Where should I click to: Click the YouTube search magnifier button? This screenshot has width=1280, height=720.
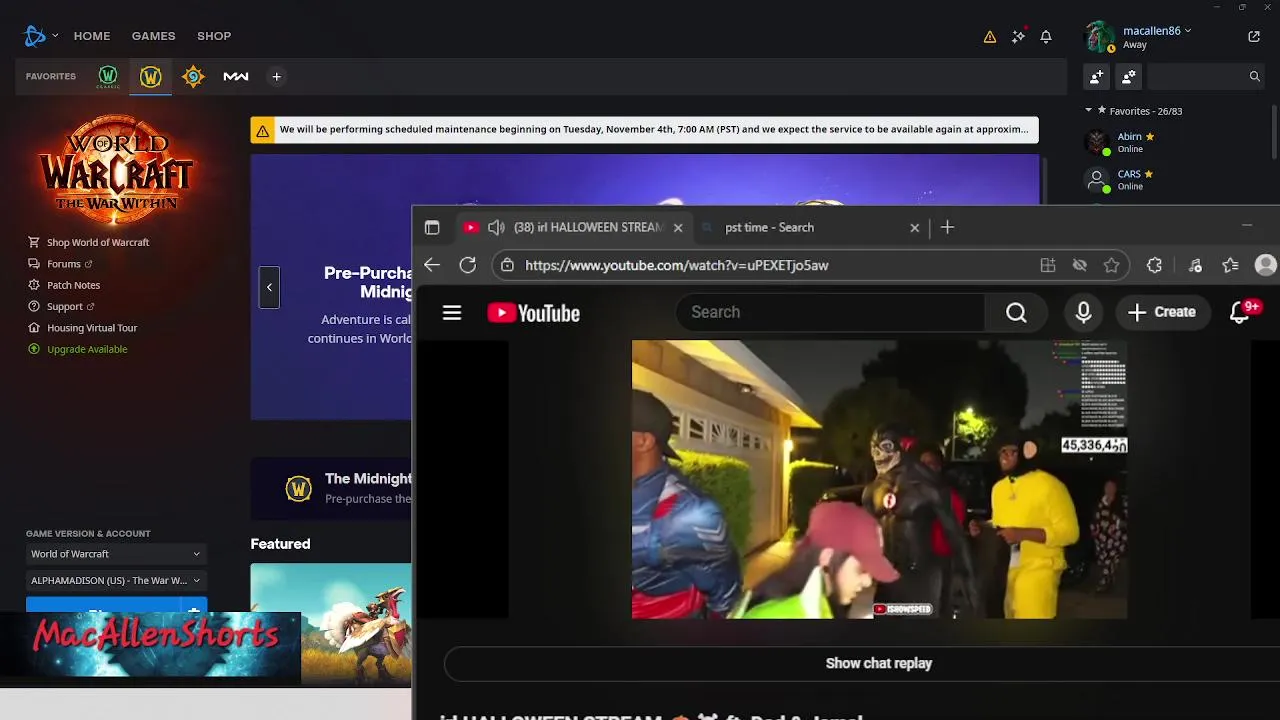1016,313
